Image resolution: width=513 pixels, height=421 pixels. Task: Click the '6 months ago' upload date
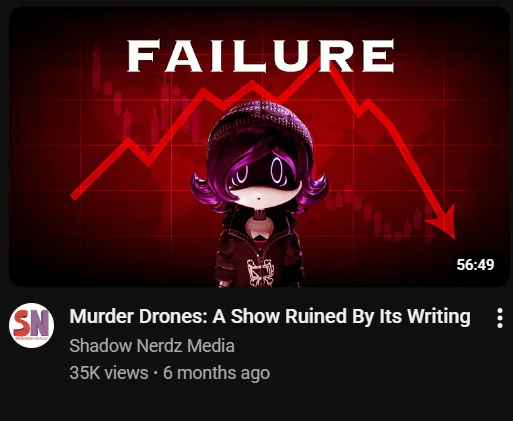(x=216, y=373)
